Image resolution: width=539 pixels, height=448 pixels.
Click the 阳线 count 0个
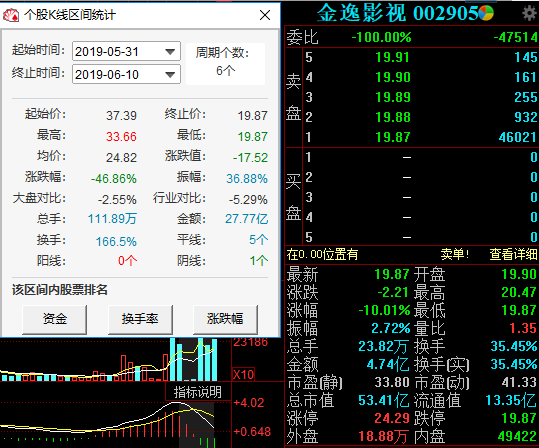tap(128, 261)
